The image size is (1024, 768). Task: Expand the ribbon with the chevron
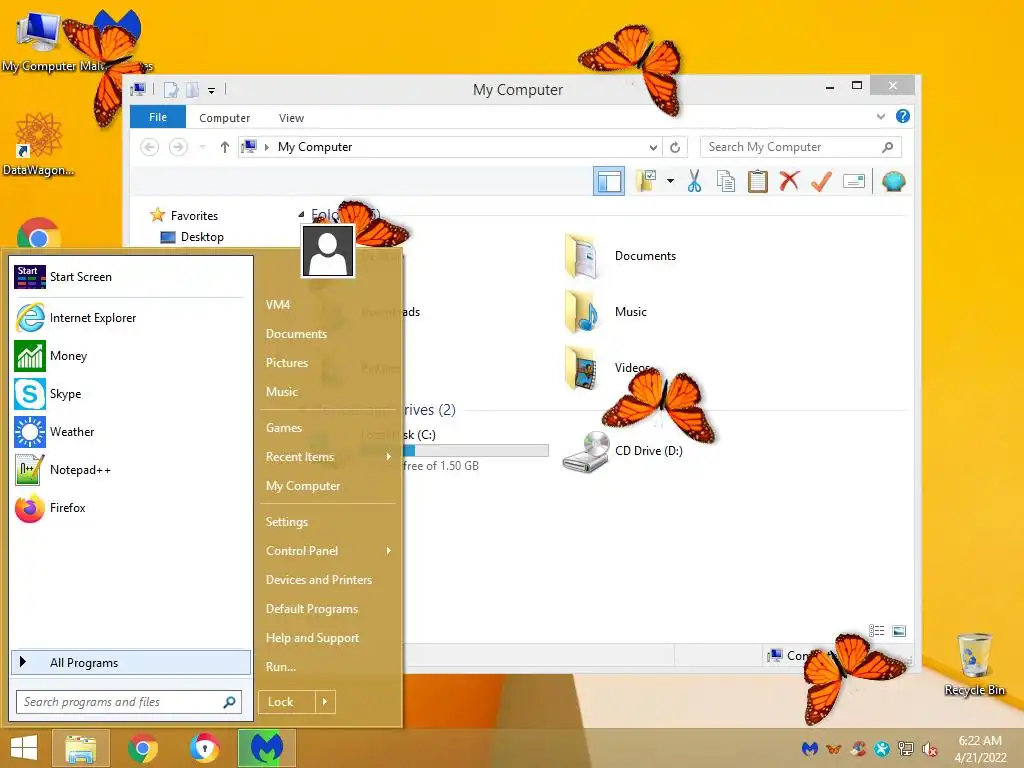[880, 116]
